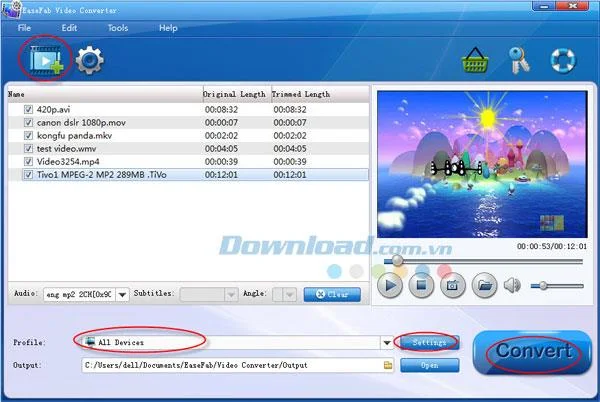Expand the Audio track dropdown
The image size is (600, 402).
122,295
